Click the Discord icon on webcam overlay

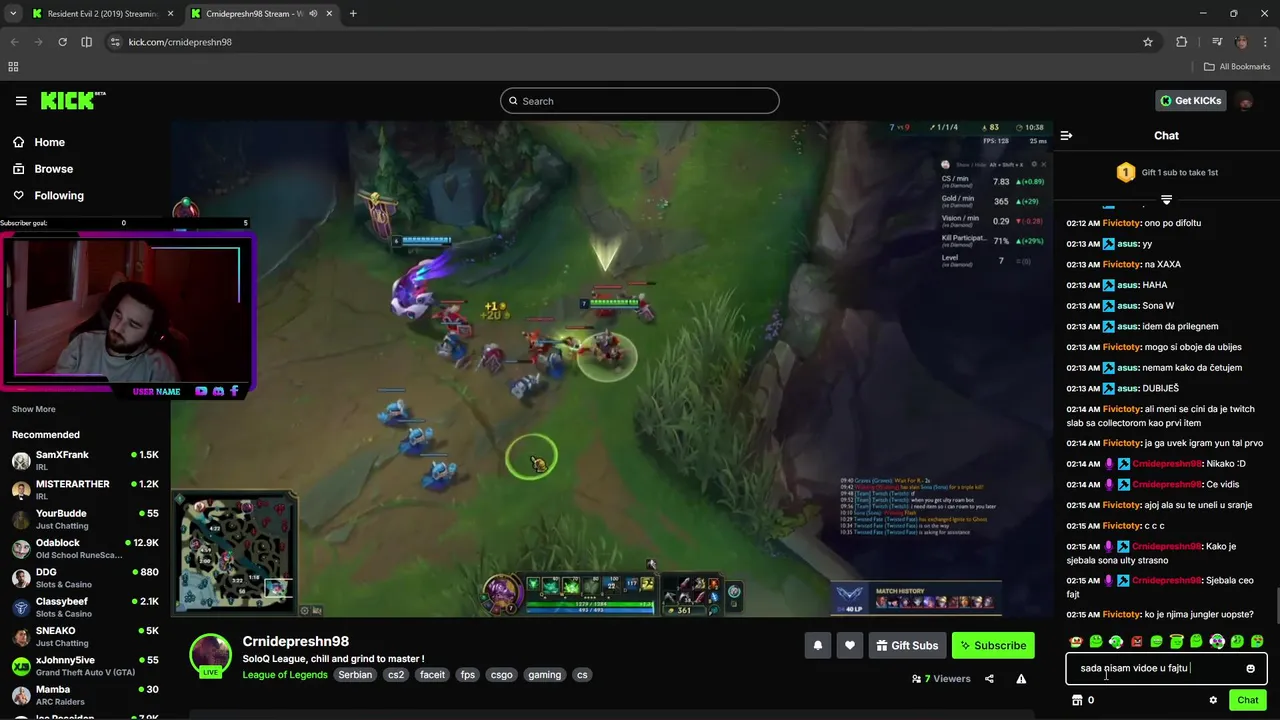click(217, 391)
